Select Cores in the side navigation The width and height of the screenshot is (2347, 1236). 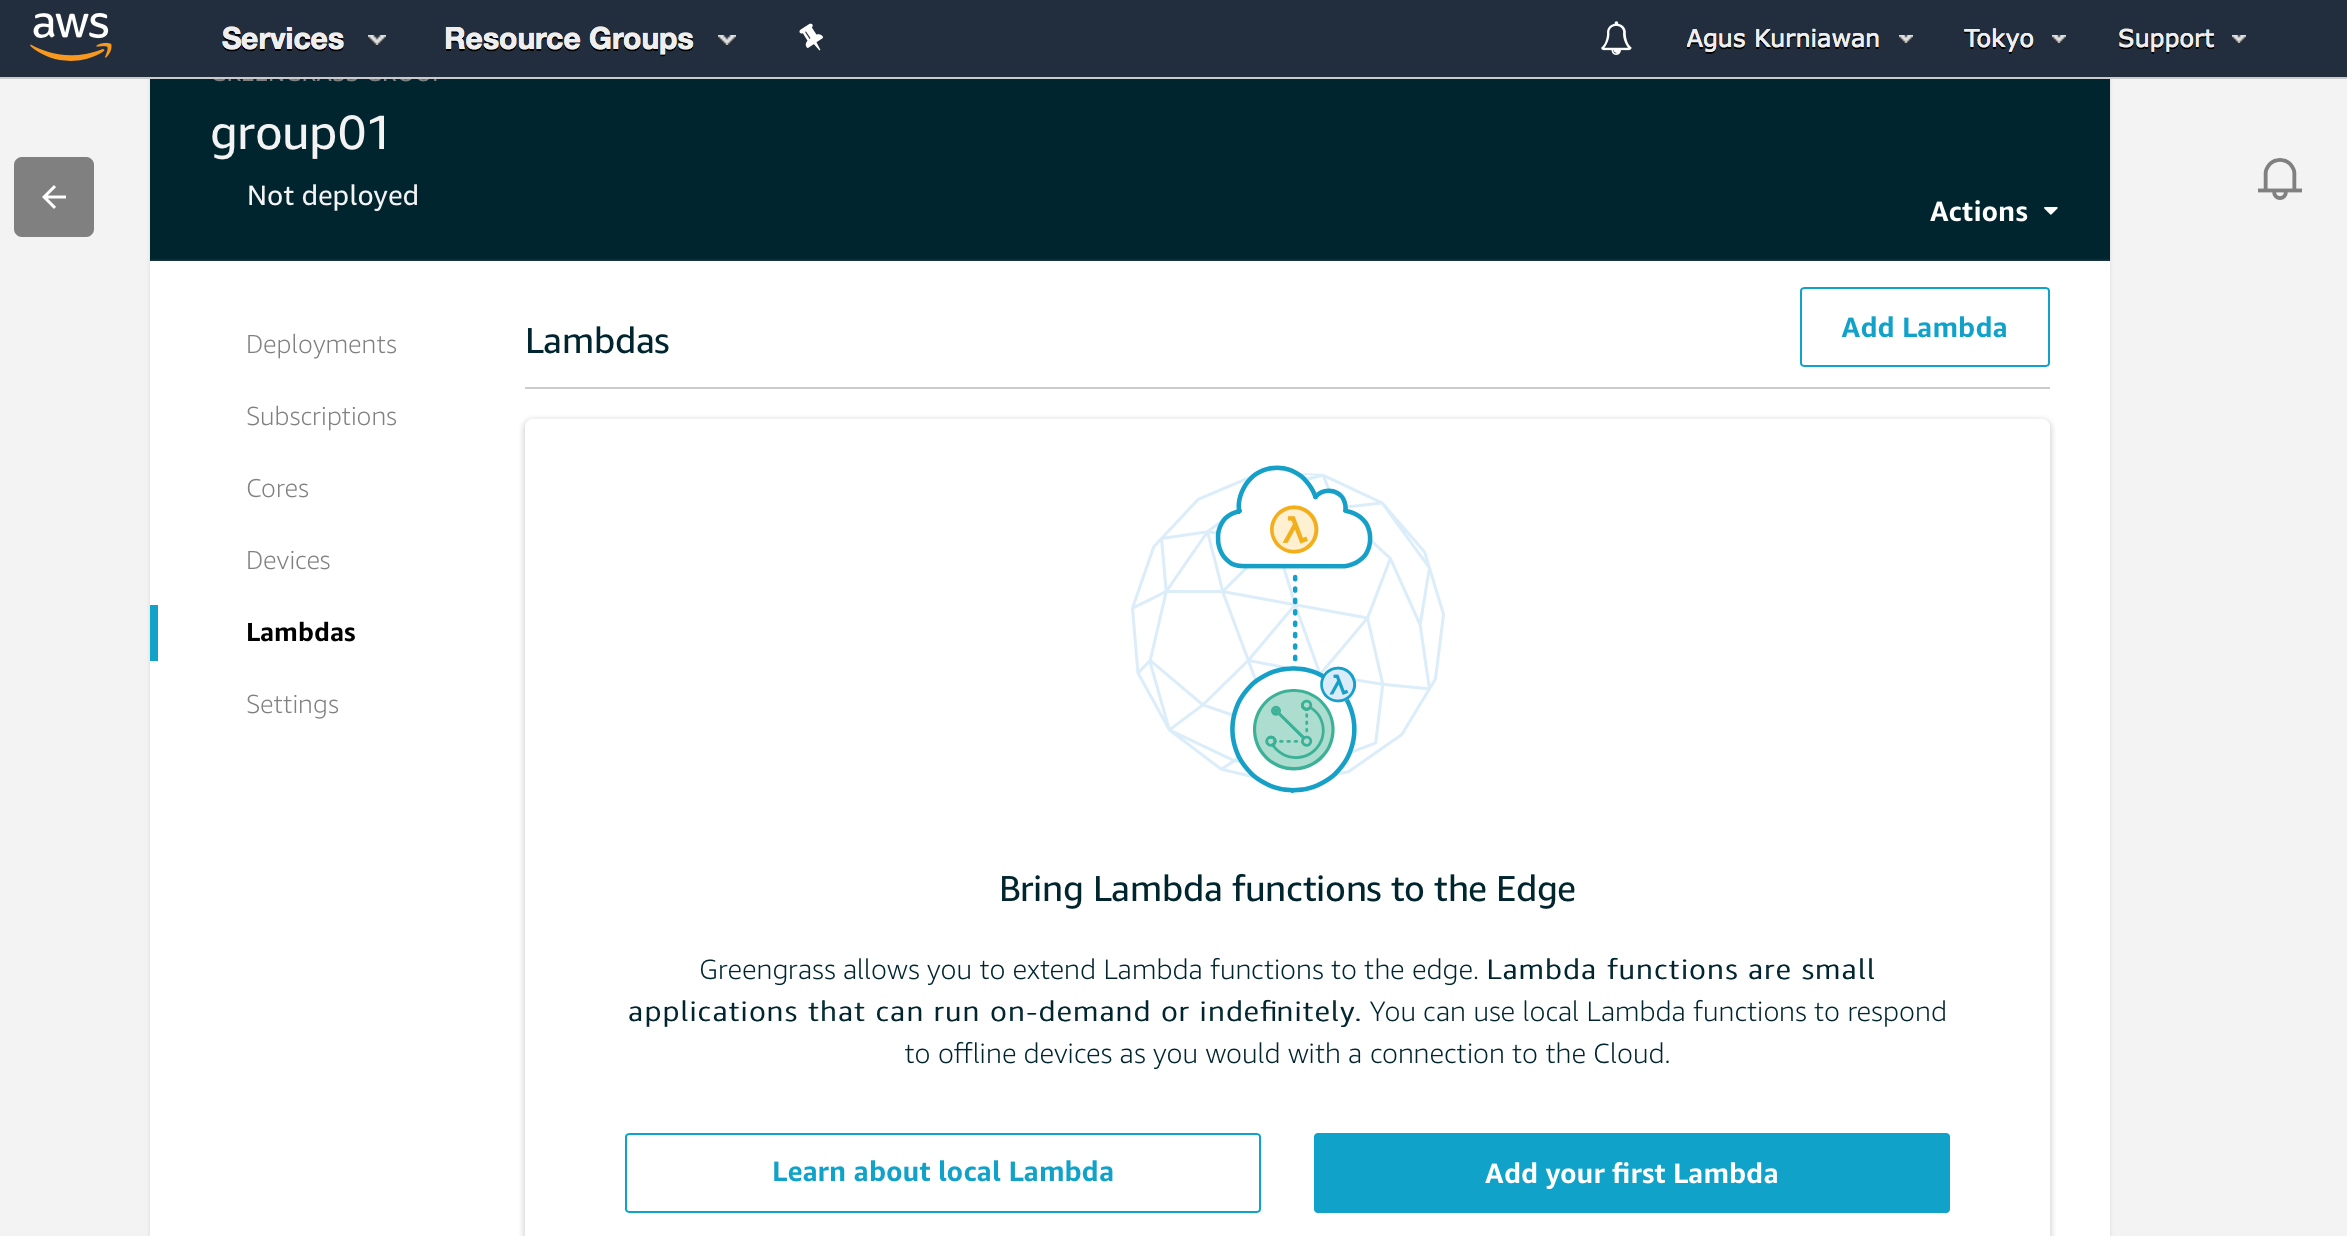[x=277, y=488]
